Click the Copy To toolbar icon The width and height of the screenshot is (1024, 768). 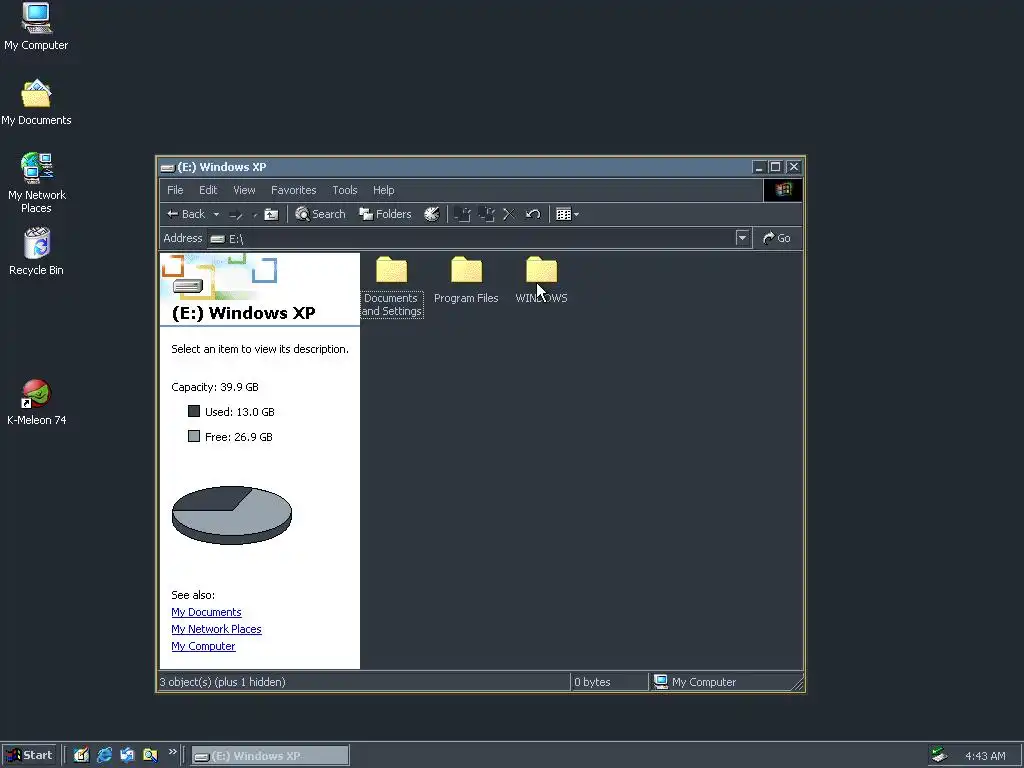pyautogui.click(x=487, y=214)
